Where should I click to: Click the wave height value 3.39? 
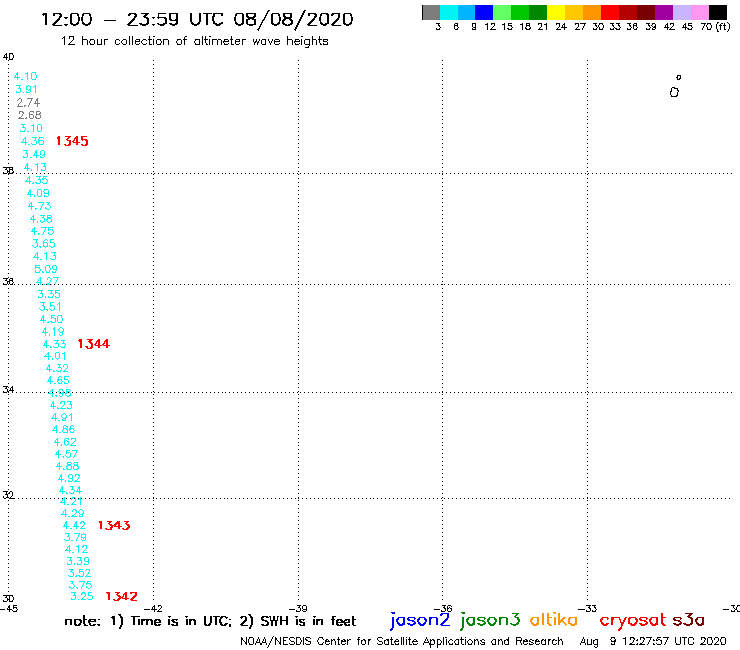(78, 561)
